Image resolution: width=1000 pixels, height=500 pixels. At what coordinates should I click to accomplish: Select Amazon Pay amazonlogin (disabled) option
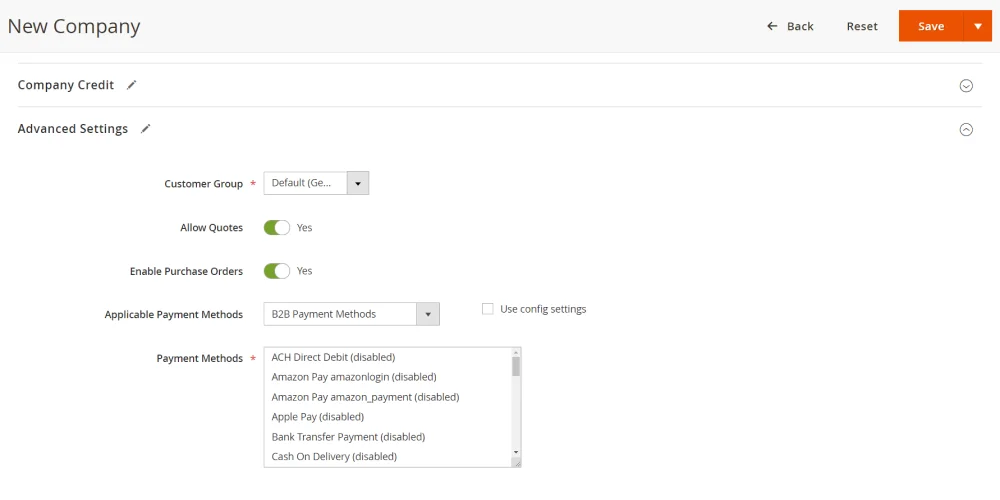388,377
